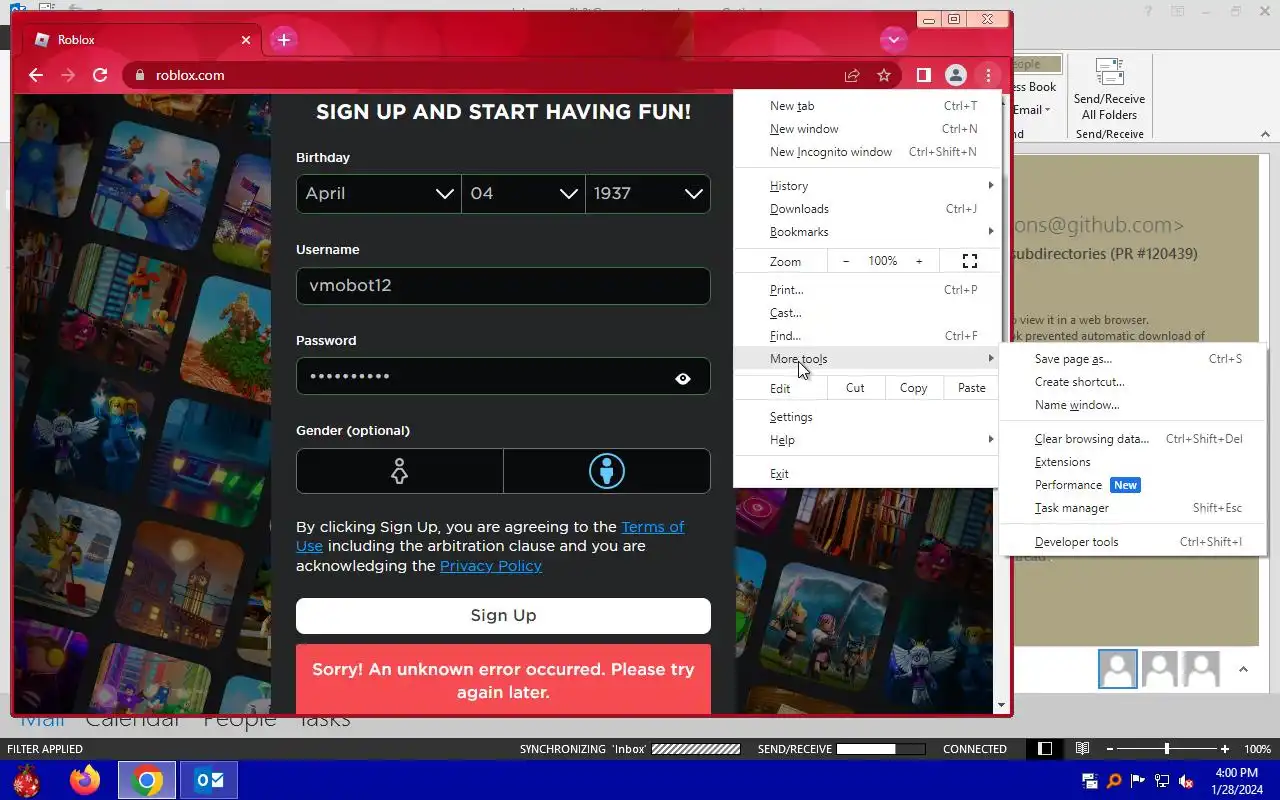Screen dimensions: 1280x800
Task: Open the birthday year dropdown showing 1937
Action: [x=648, y=194]
